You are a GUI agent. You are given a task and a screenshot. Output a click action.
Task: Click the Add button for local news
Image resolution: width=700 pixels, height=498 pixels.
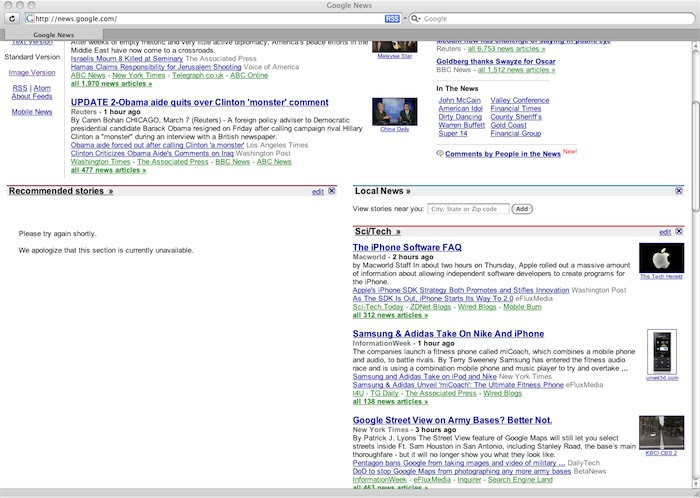click(522, 209)
